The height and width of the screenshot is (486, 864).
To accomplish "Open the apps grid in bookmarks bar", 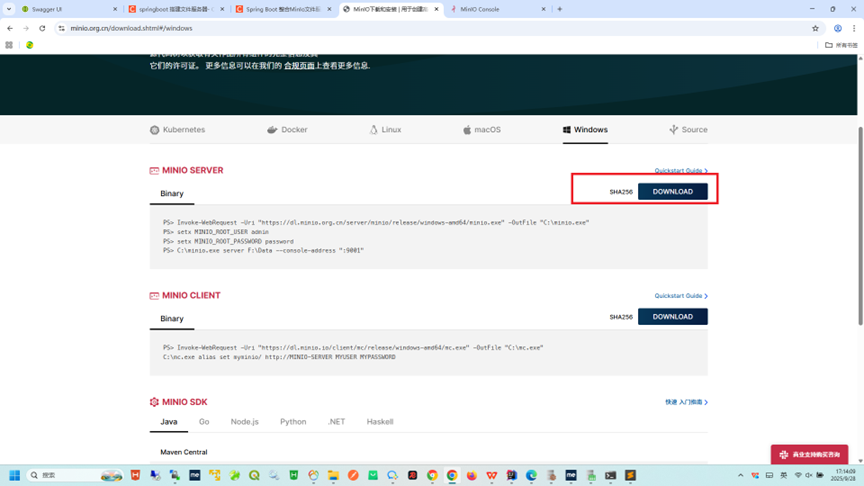I will click(9, 45).
